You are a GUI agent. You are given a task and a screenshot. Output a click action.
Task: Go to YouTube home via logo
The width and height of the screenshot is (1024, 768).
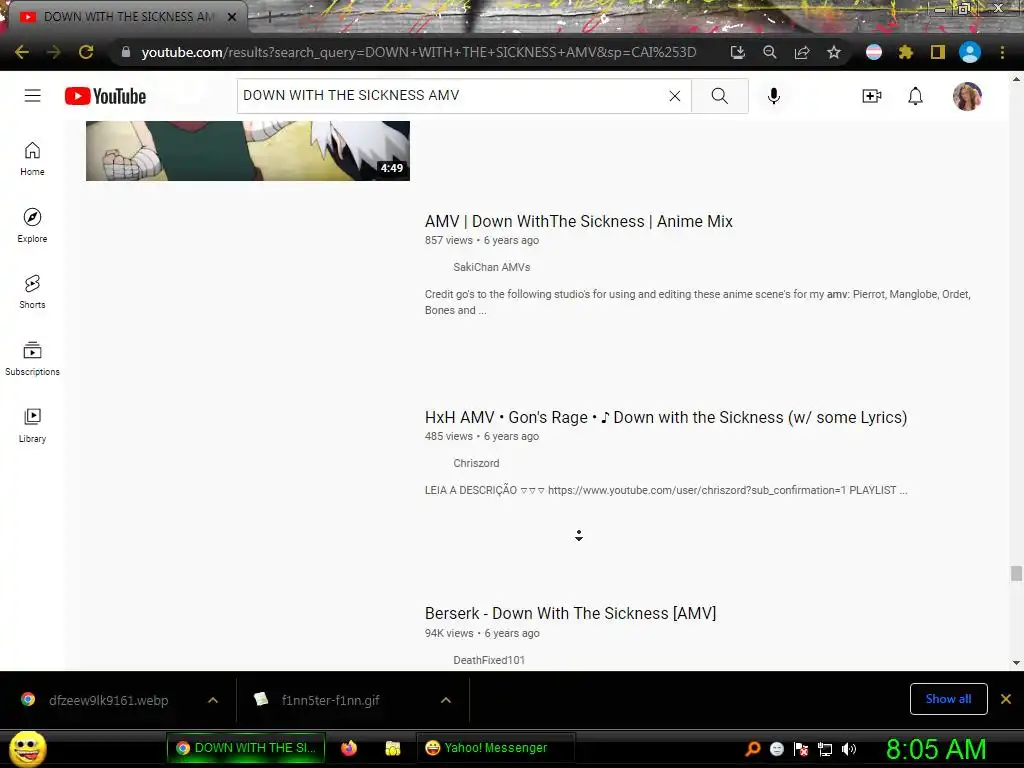tap(105, 96)
